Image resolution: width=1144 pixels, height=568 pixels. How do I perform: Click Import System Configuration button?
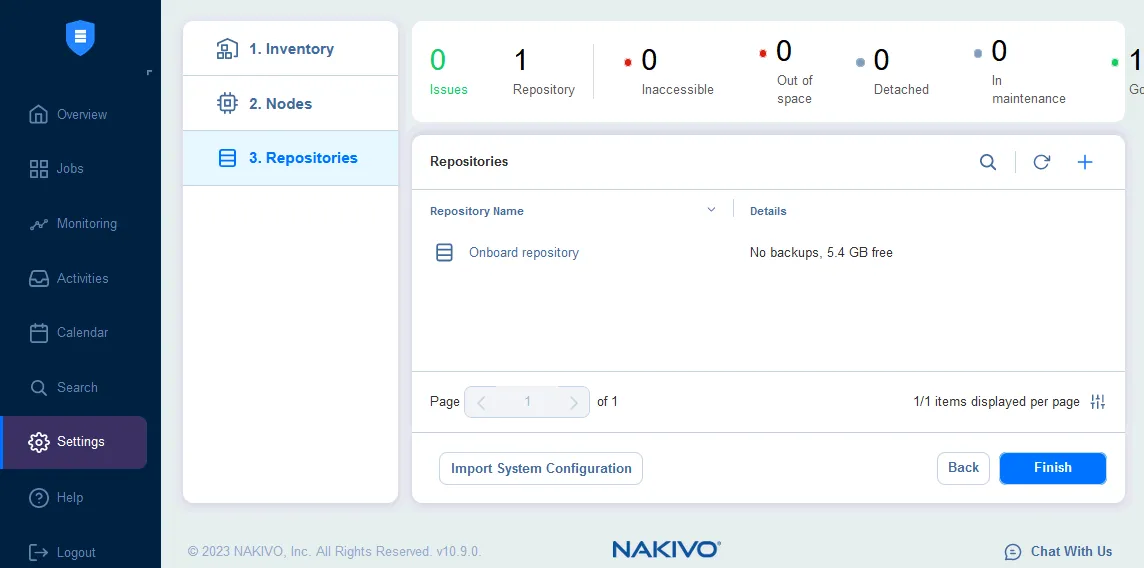(541, 468)
